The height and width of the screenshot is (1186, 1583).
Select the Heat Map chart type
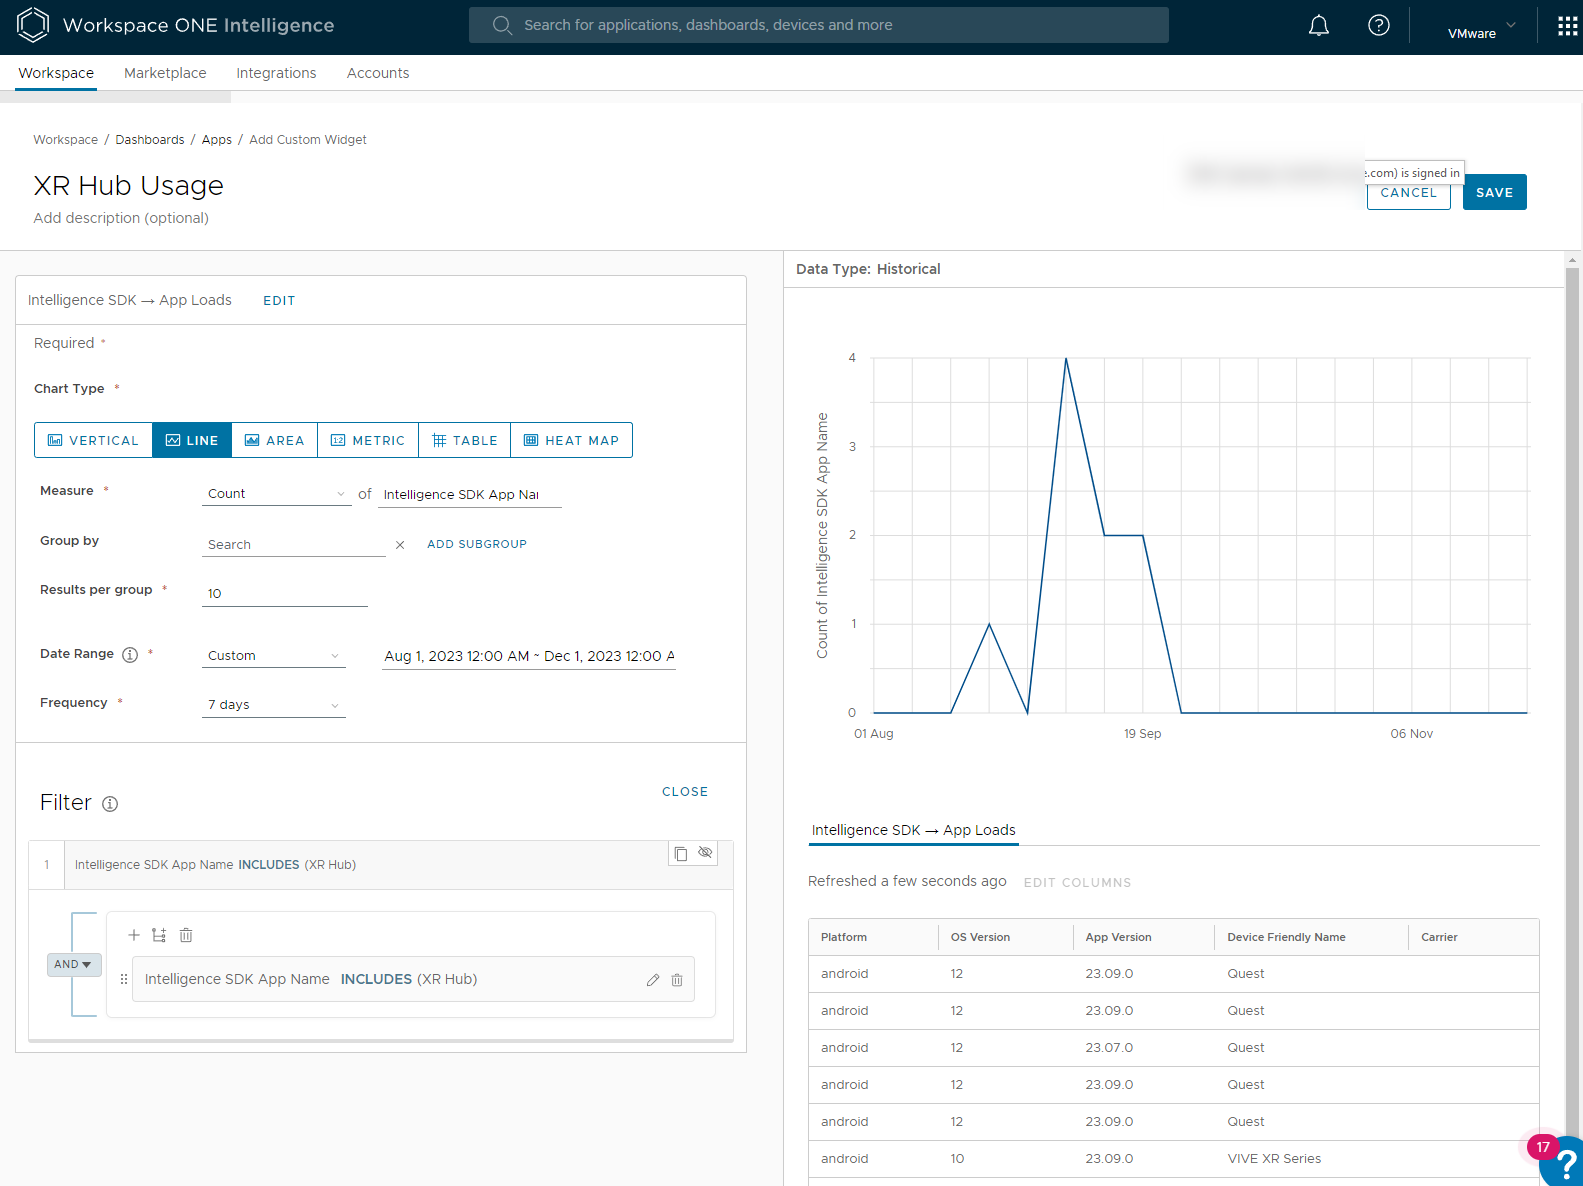(x=572, y=440)
